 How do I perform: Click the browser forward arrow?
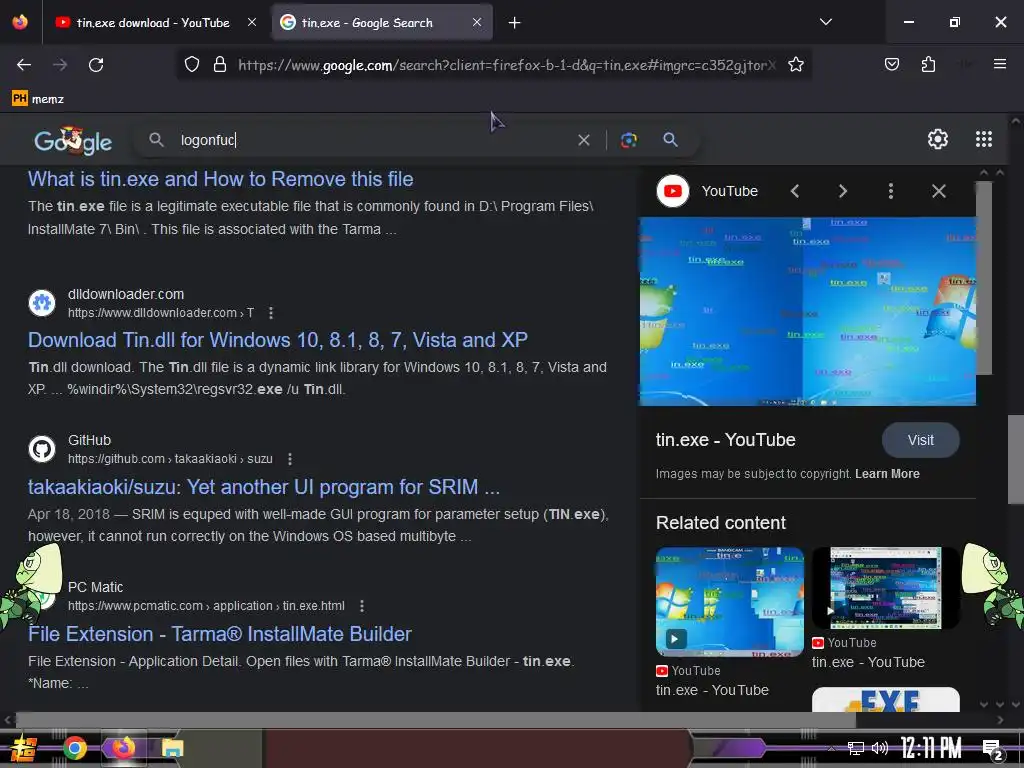60,65
